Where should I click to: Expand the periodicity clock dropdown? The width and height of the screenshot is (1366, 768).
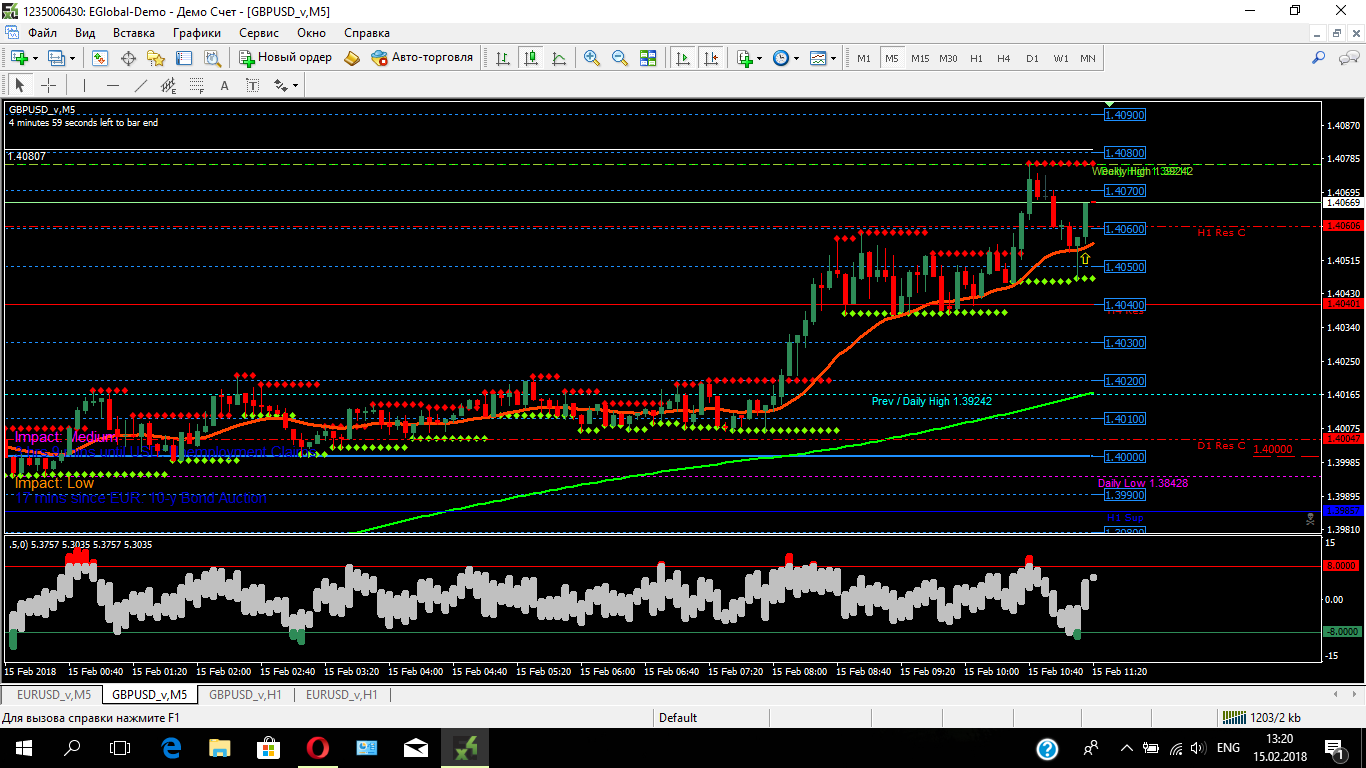(796, 58)
